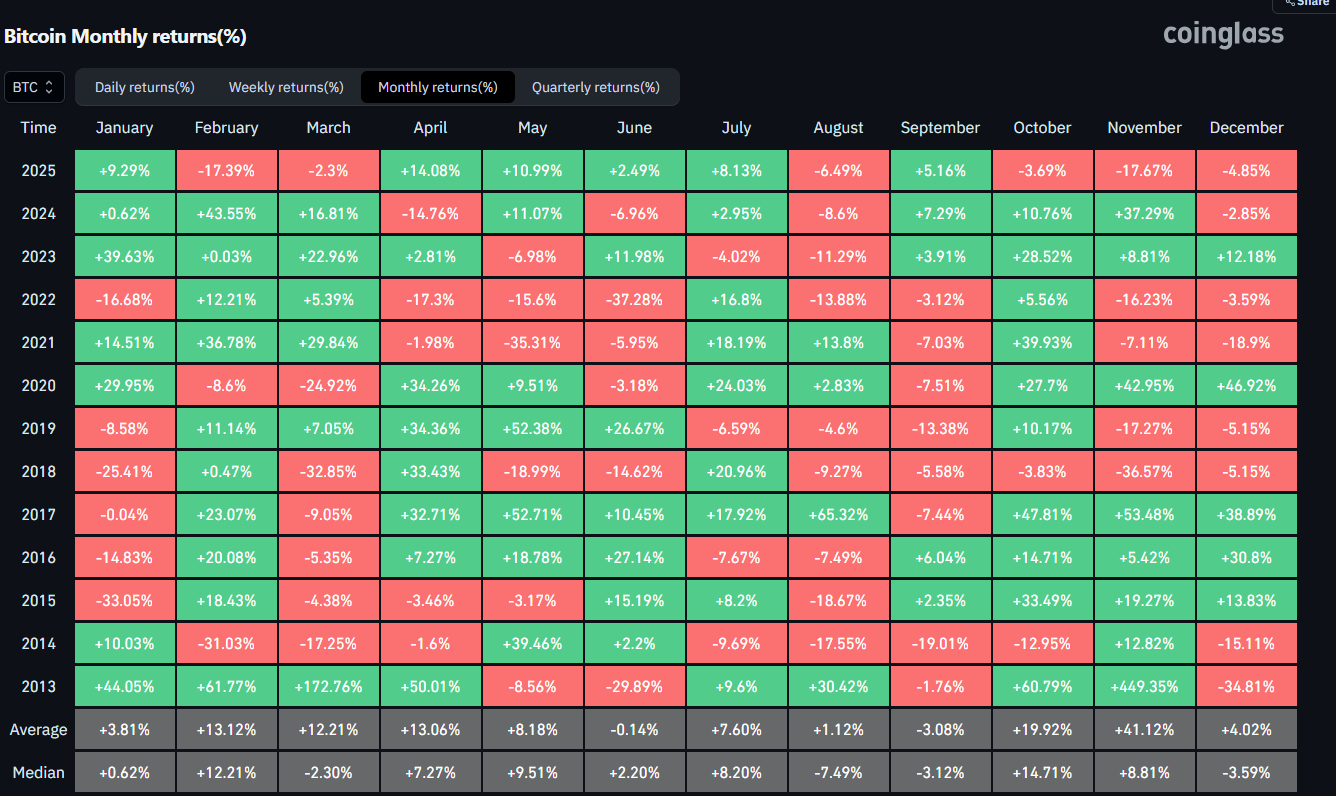
Task: Click the December column header
Action: pyautogui.click(x=1246, y=128)
